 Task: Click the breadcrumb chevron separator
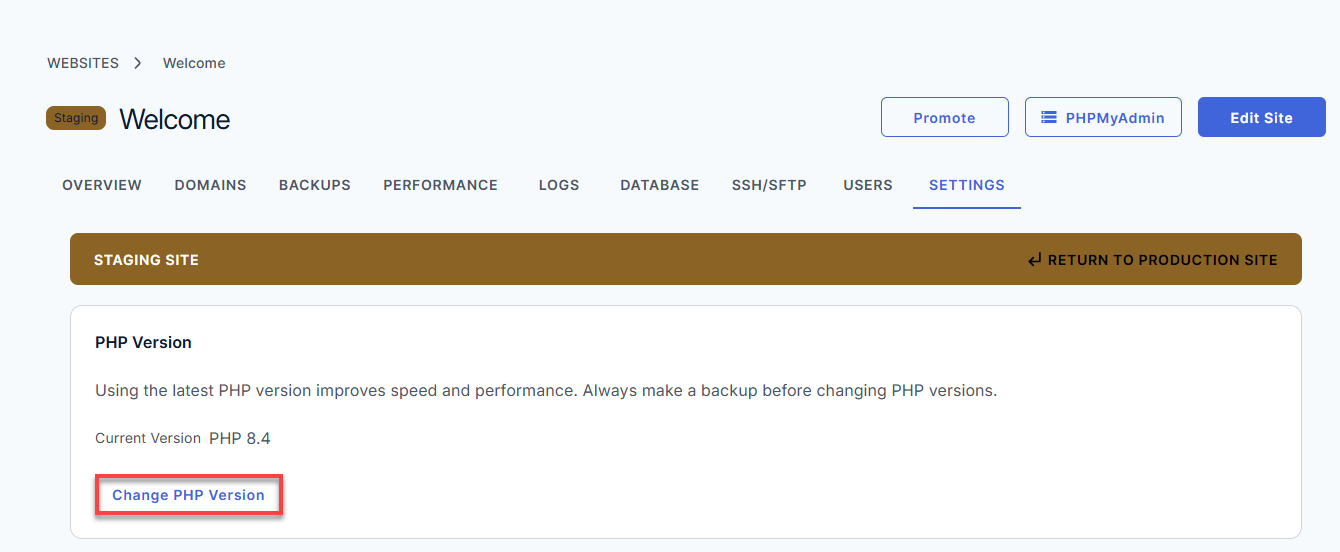coord(138,63)
